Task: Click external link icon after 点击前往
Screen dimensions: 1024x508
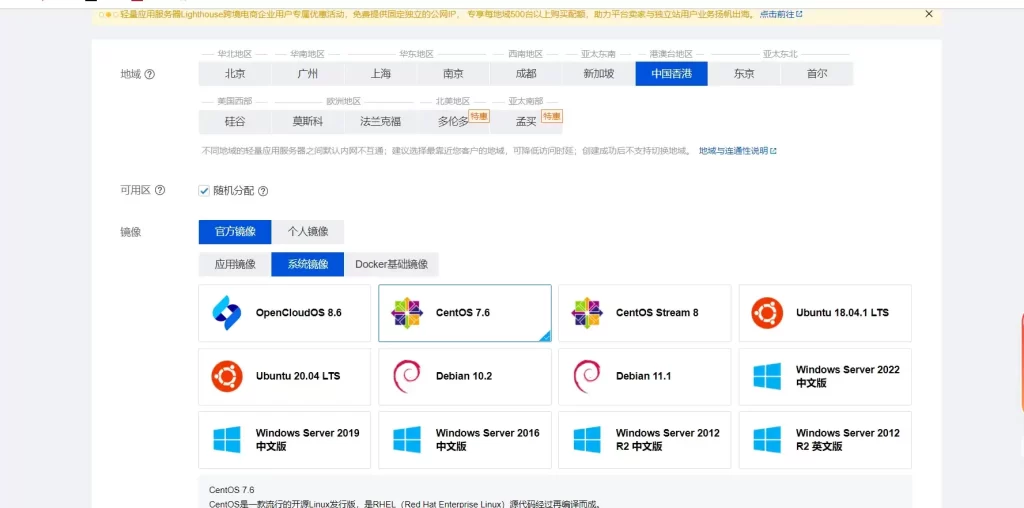Action: point(799,14)
